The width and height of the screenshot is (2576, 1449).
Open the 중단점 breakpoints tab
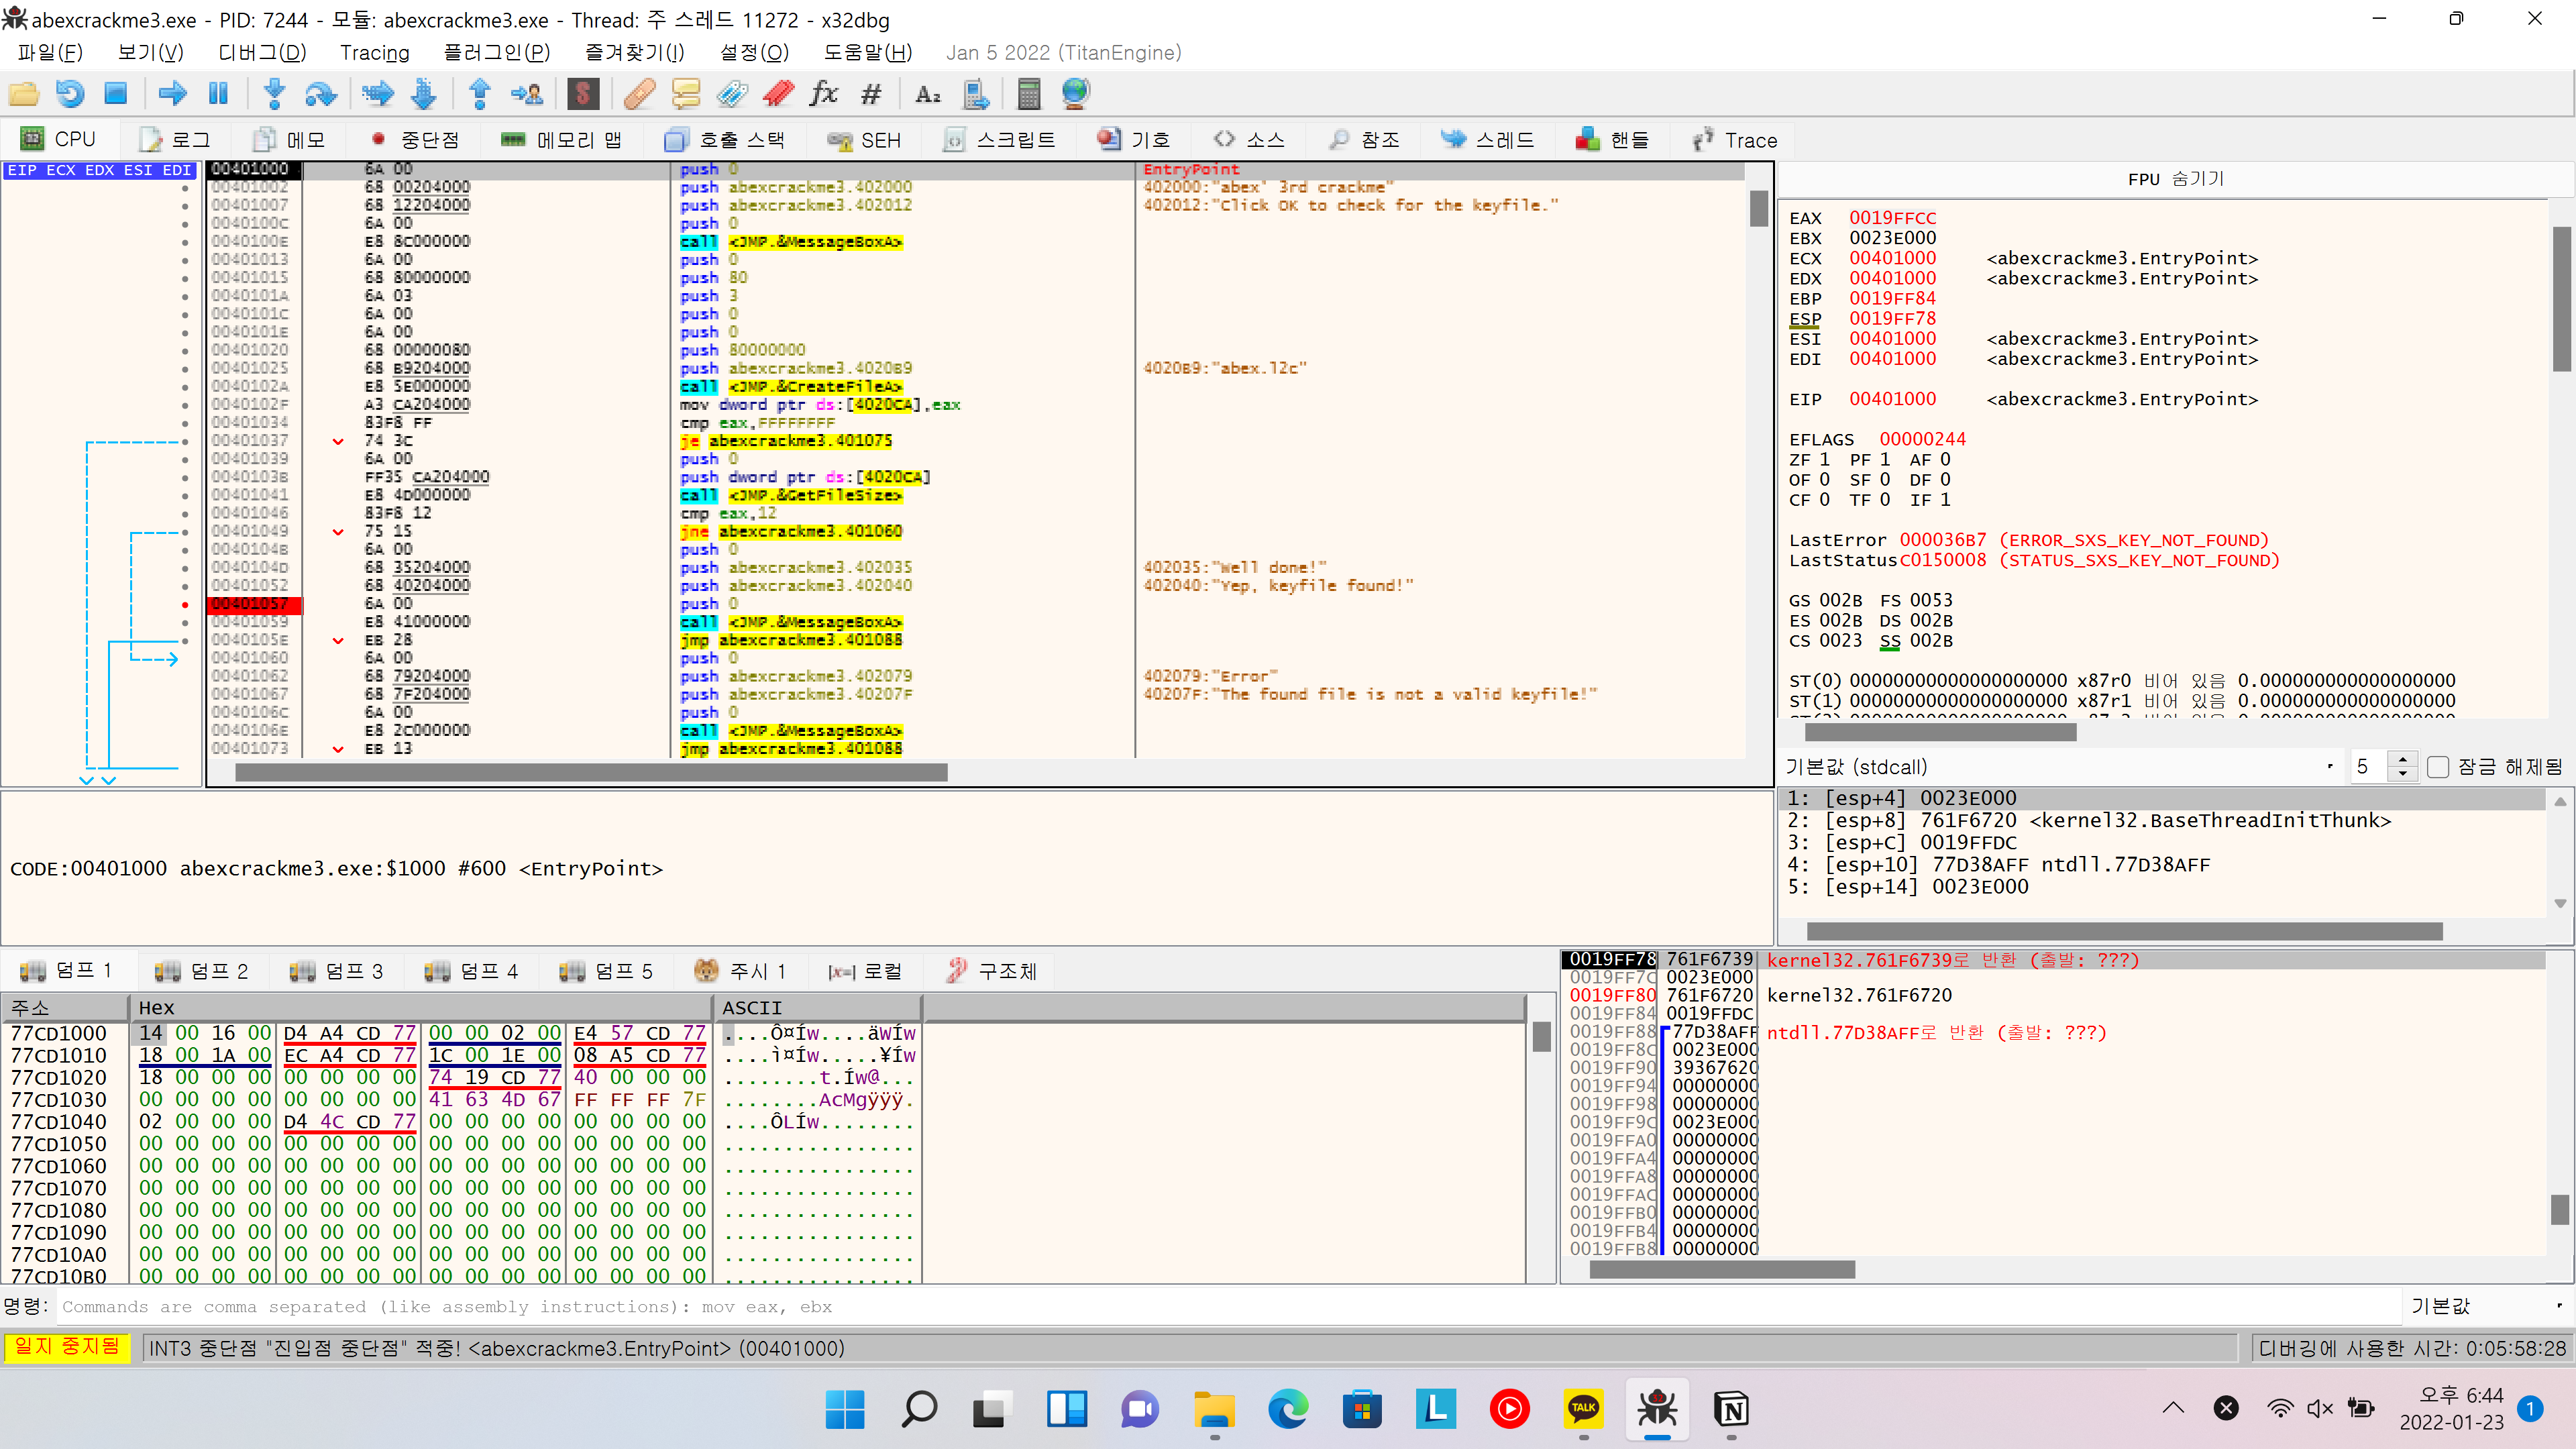click(x=415, y=139)
